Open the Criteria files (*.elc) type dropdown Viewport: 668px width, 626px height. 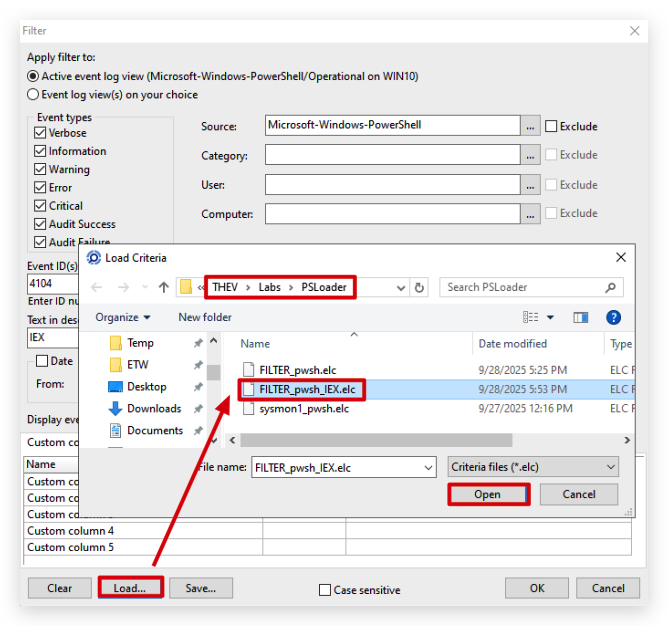(533, 467)
